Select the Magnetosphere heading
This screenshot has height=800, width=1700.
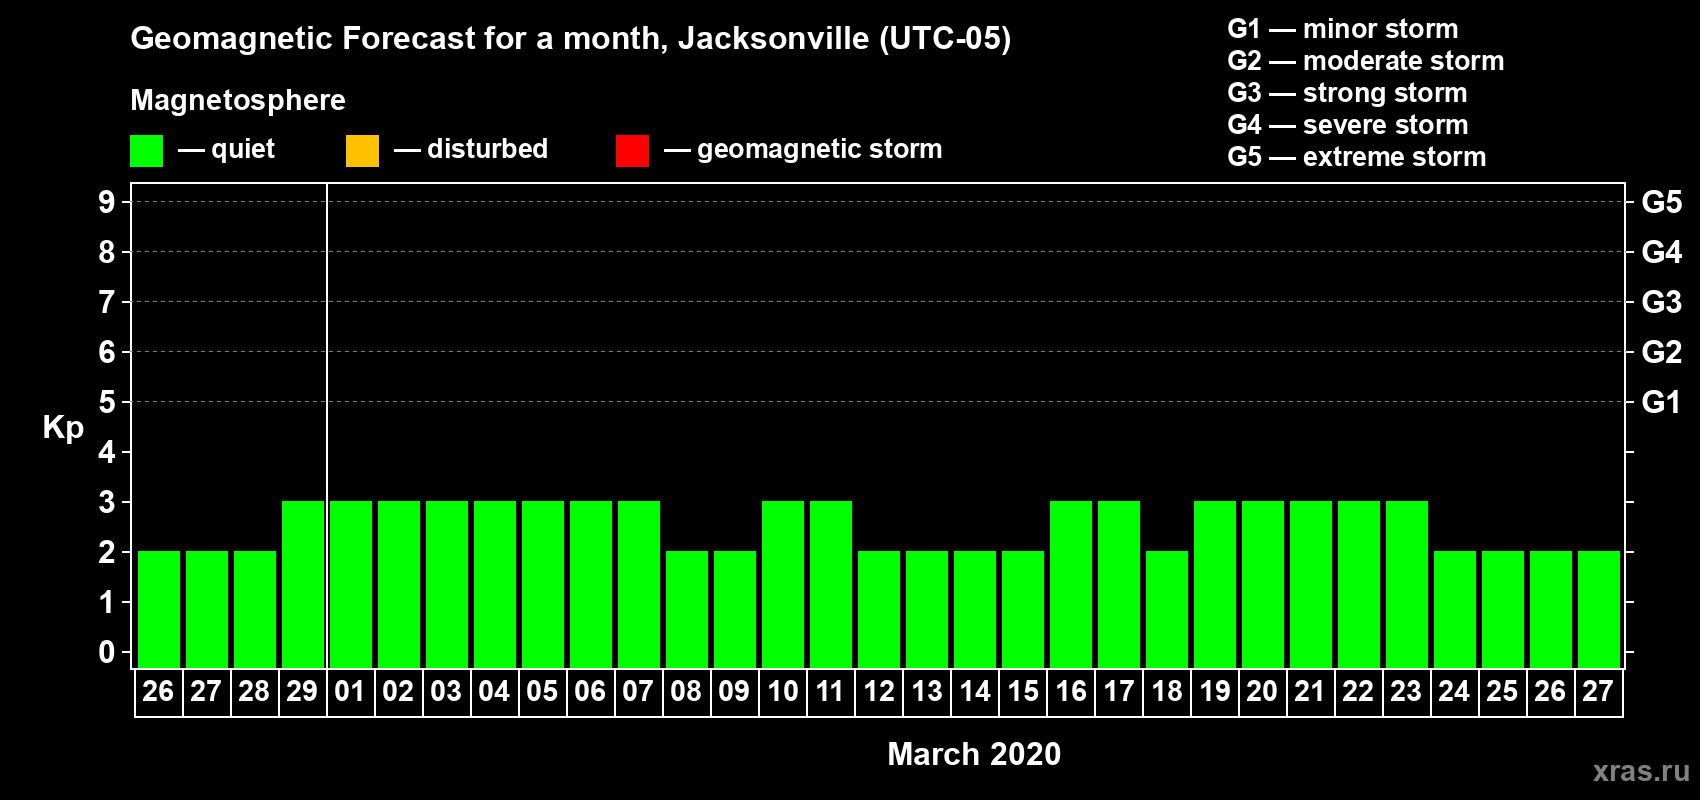click(x=238, y=100)
